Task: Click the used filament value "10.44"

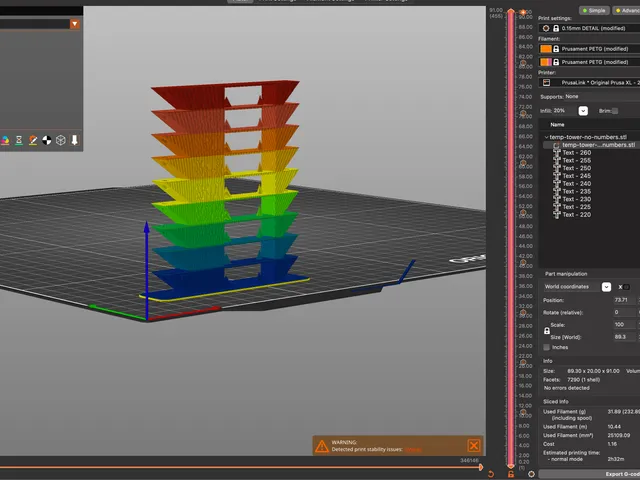Action: tap(614, 427)
